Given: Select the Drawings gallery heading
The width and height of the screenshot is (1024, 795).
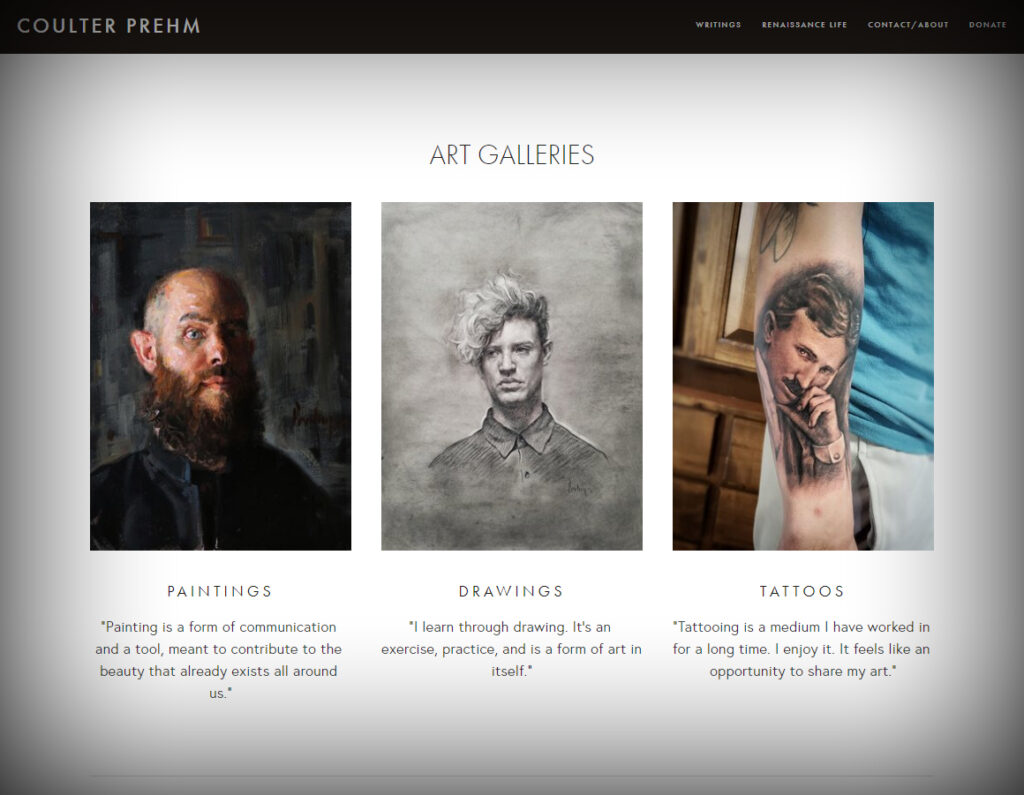Looking at the screenshot, I should tap(511, 591).
